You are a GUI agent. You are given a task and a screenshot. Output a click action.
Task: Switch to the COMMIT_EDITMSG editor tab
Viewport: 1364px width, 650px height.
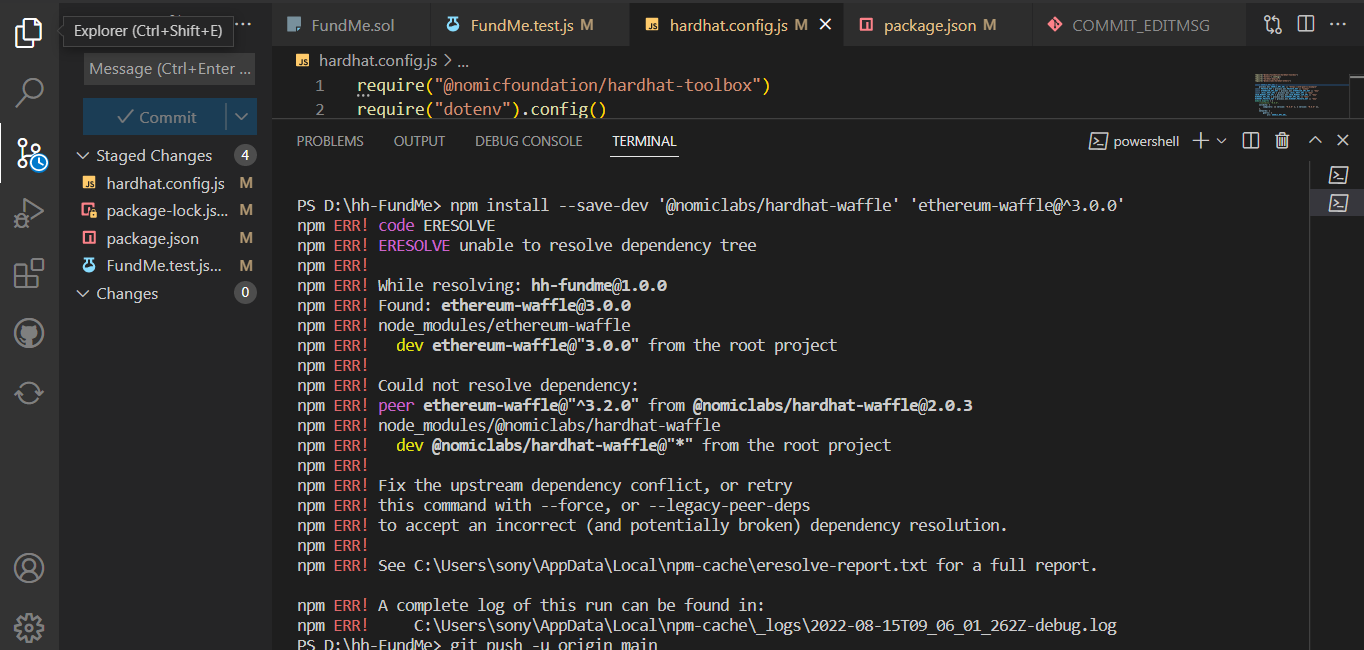(1139, 24)
